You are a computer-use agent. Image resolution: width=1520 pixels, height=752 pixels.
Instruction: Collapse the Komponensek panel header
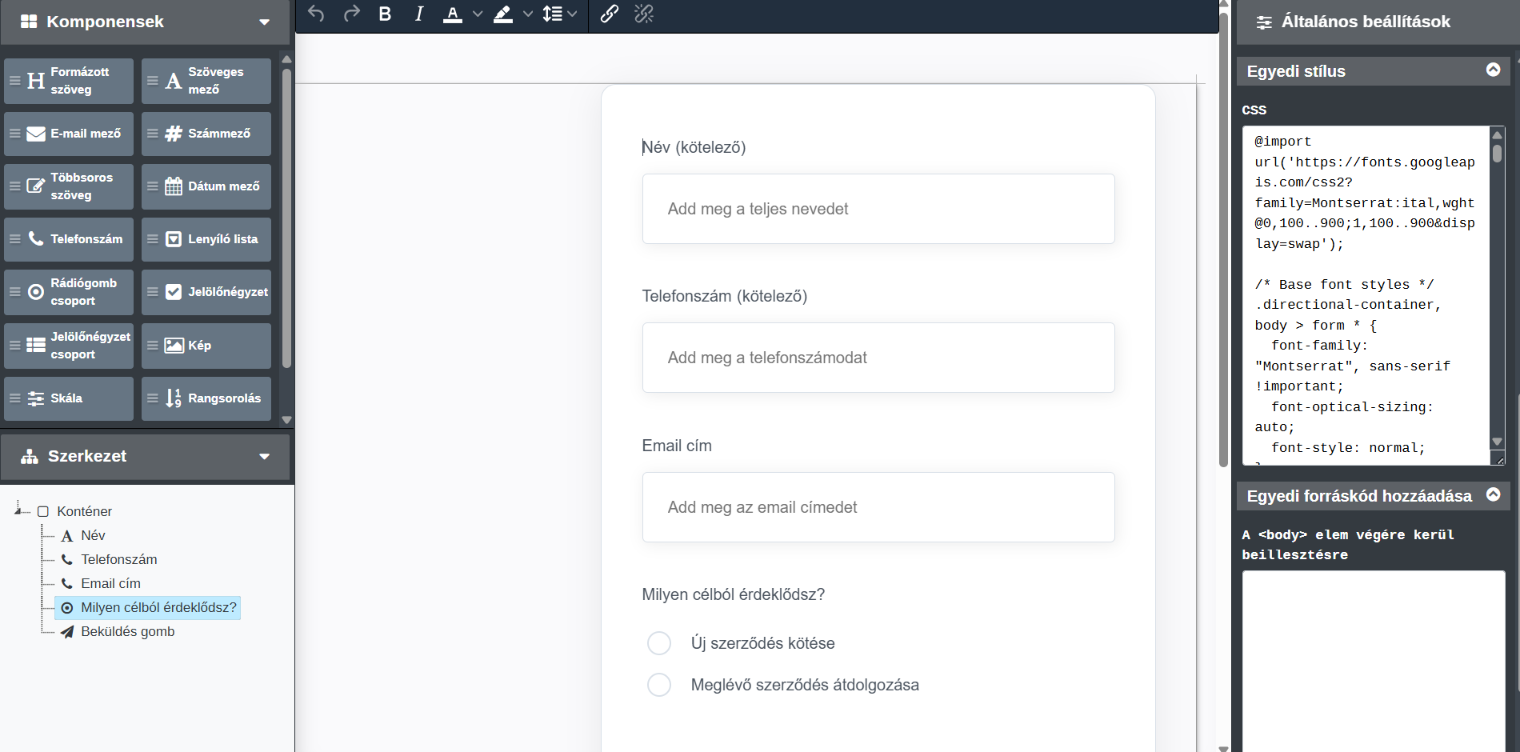click(x=264, y=22)
